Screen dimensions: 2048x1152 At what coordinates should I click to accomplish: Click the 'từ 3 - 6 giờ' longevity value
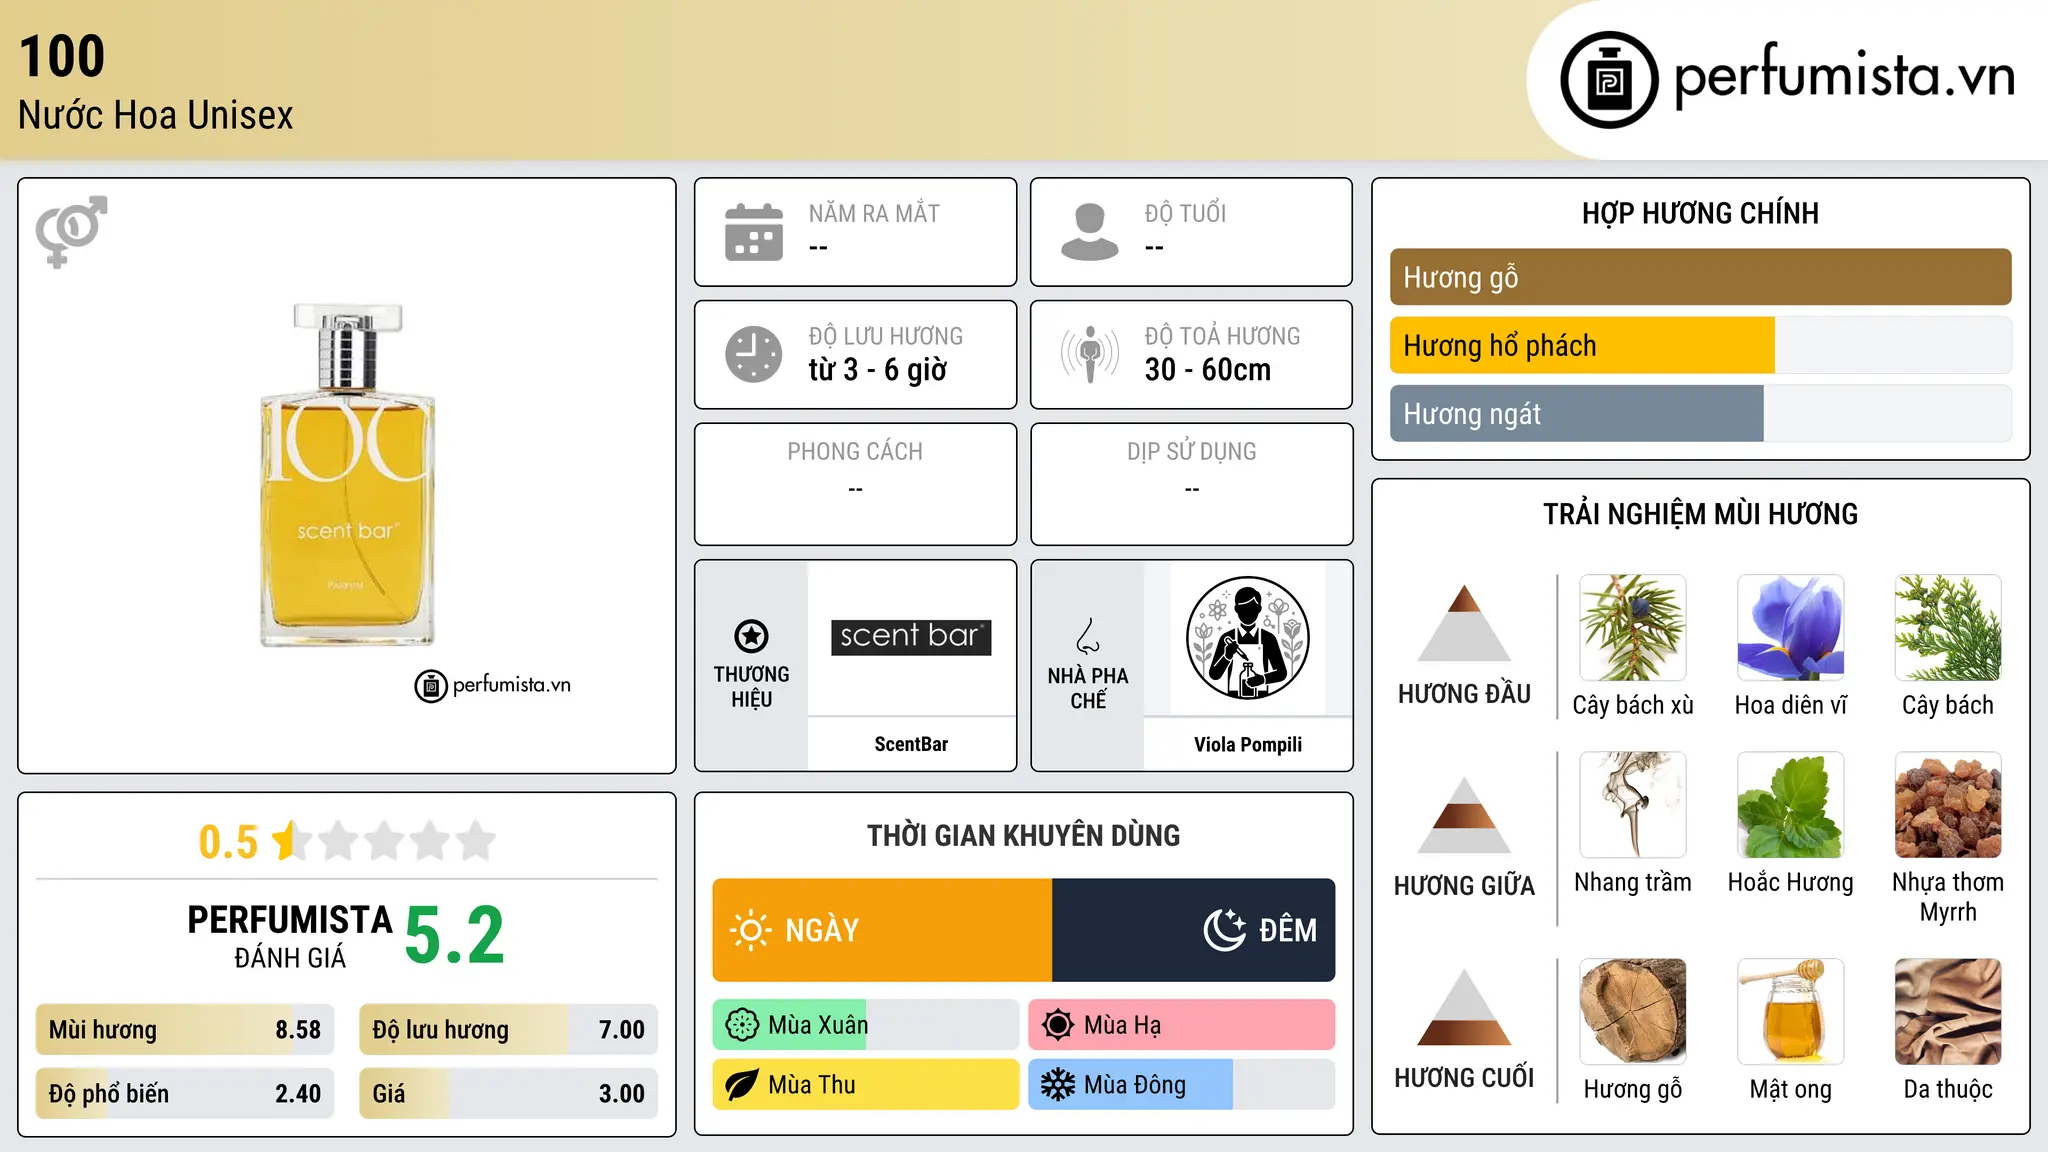coord(878,370)
